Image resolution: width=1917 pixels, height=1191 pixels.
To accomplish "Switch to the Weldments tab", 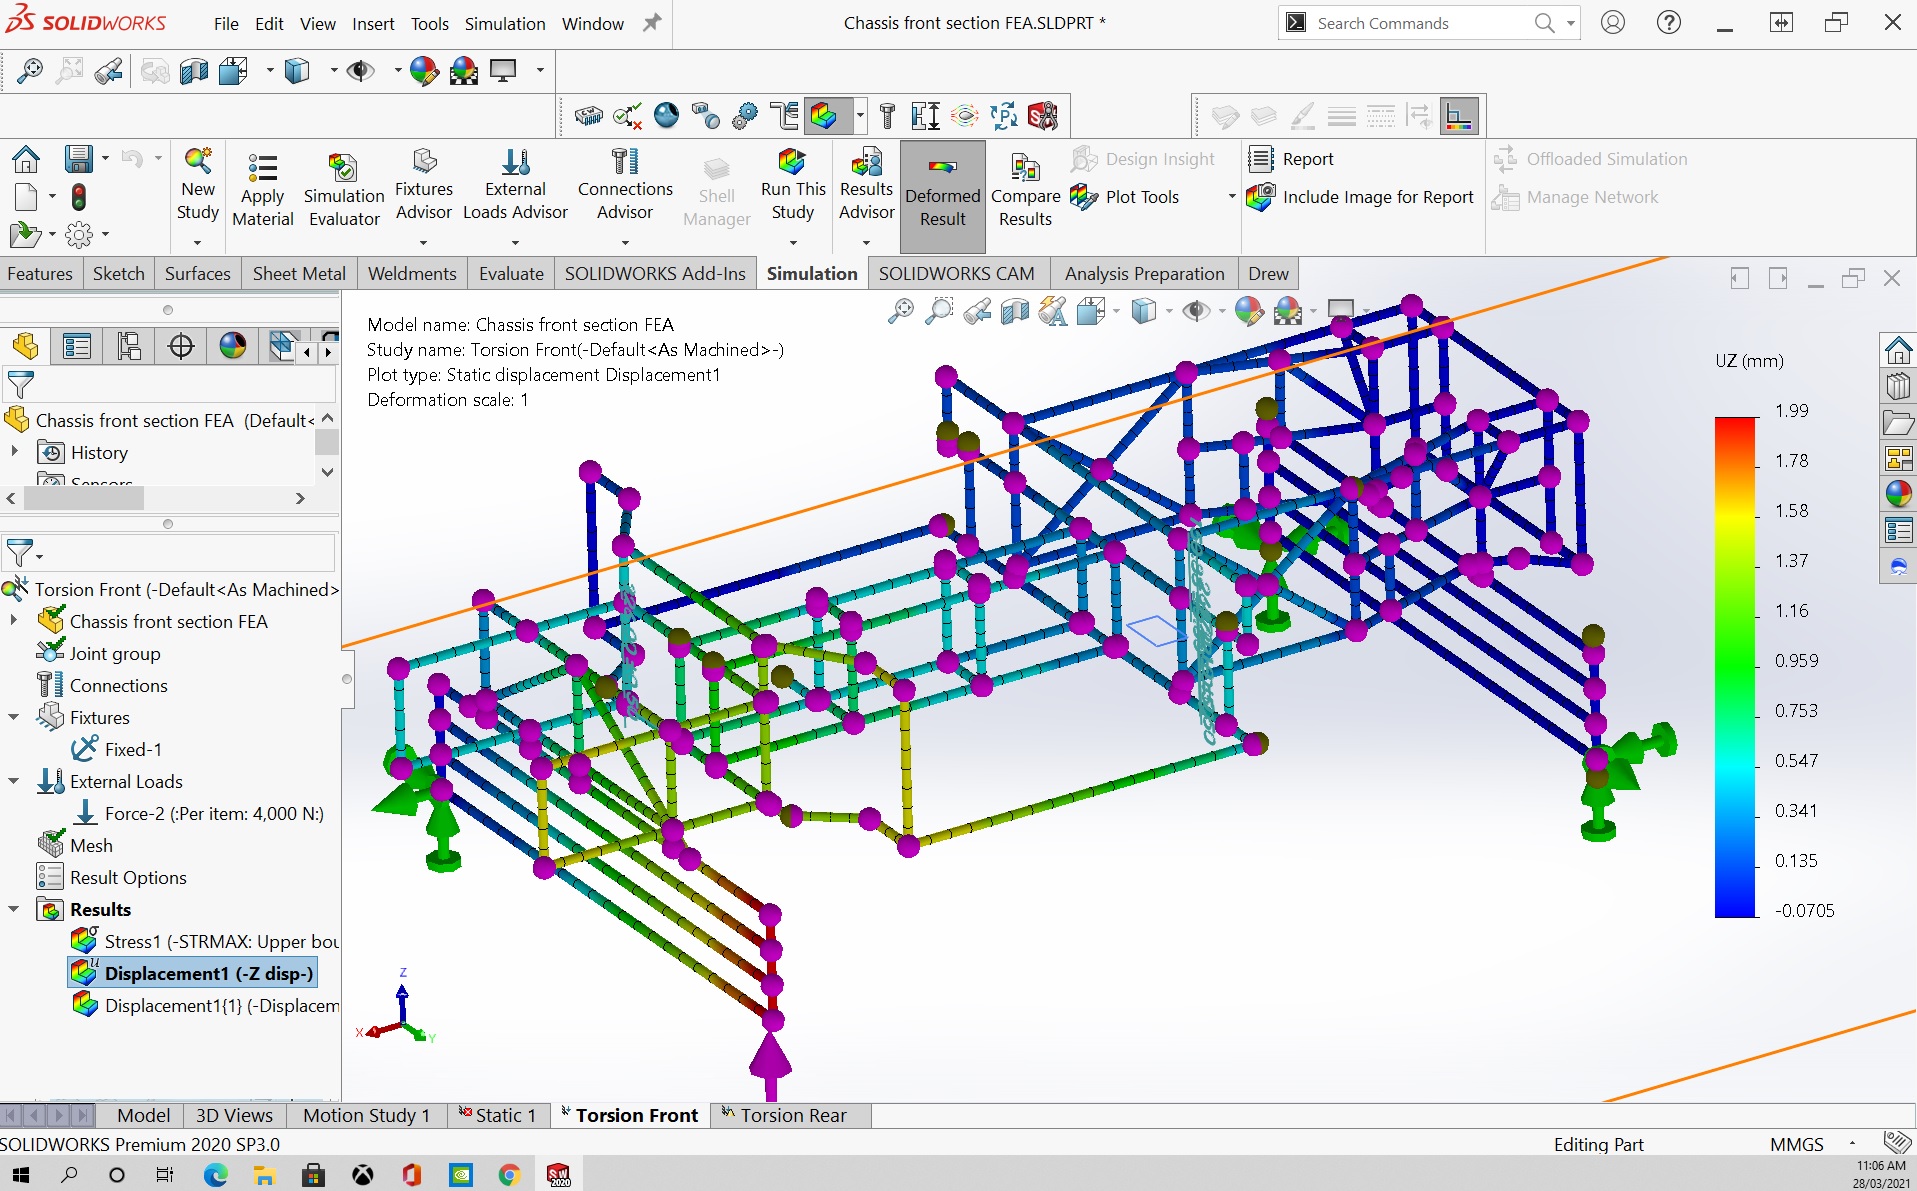I will [412, 274].
